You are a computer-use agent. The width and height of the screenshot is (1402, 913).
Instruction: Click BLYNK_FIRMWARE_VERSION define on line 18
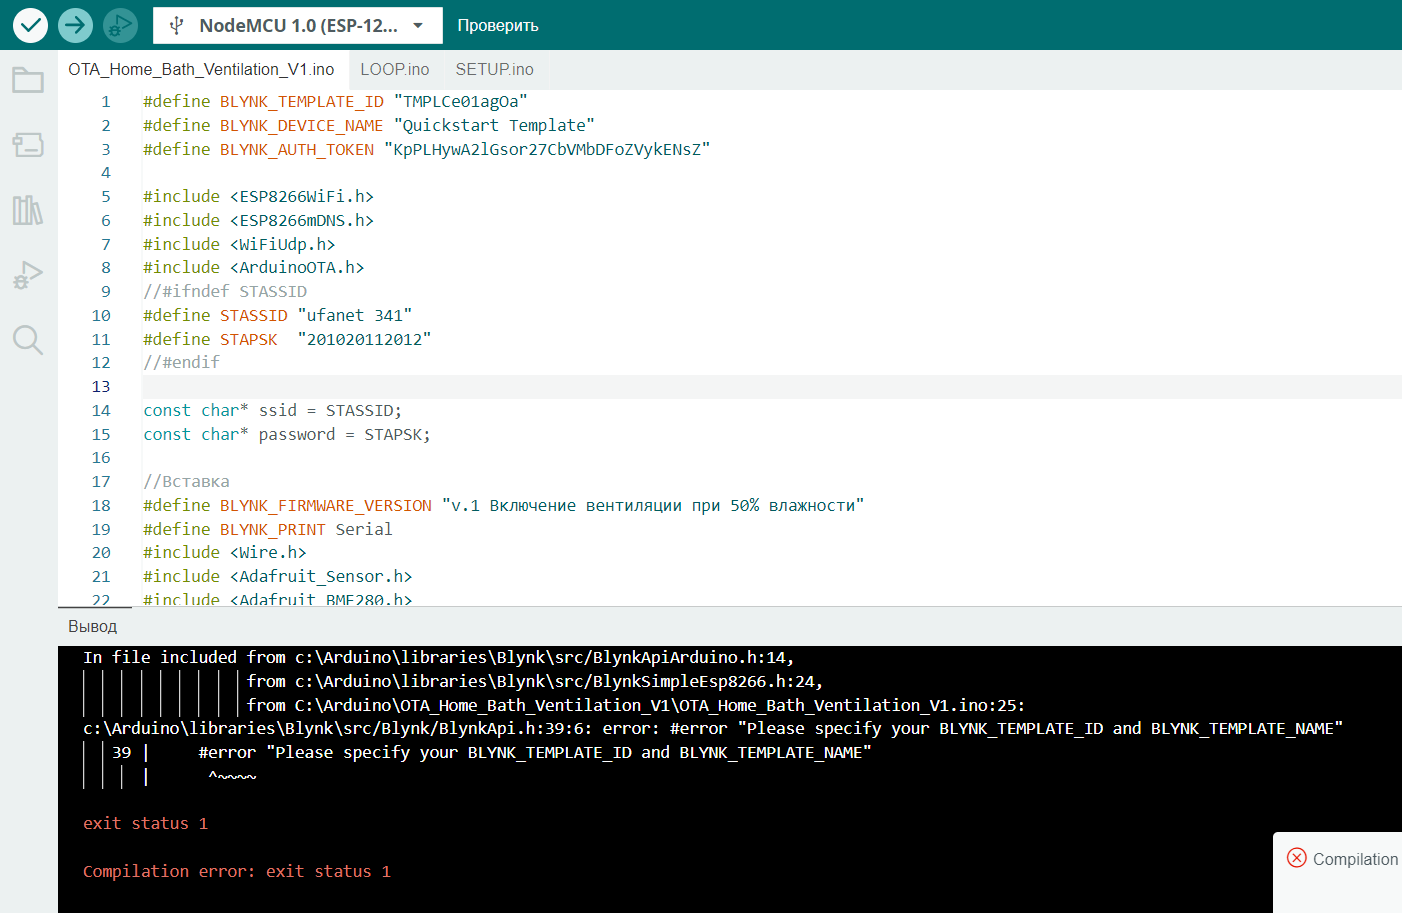pyautogui.click(x=326, y=505)
